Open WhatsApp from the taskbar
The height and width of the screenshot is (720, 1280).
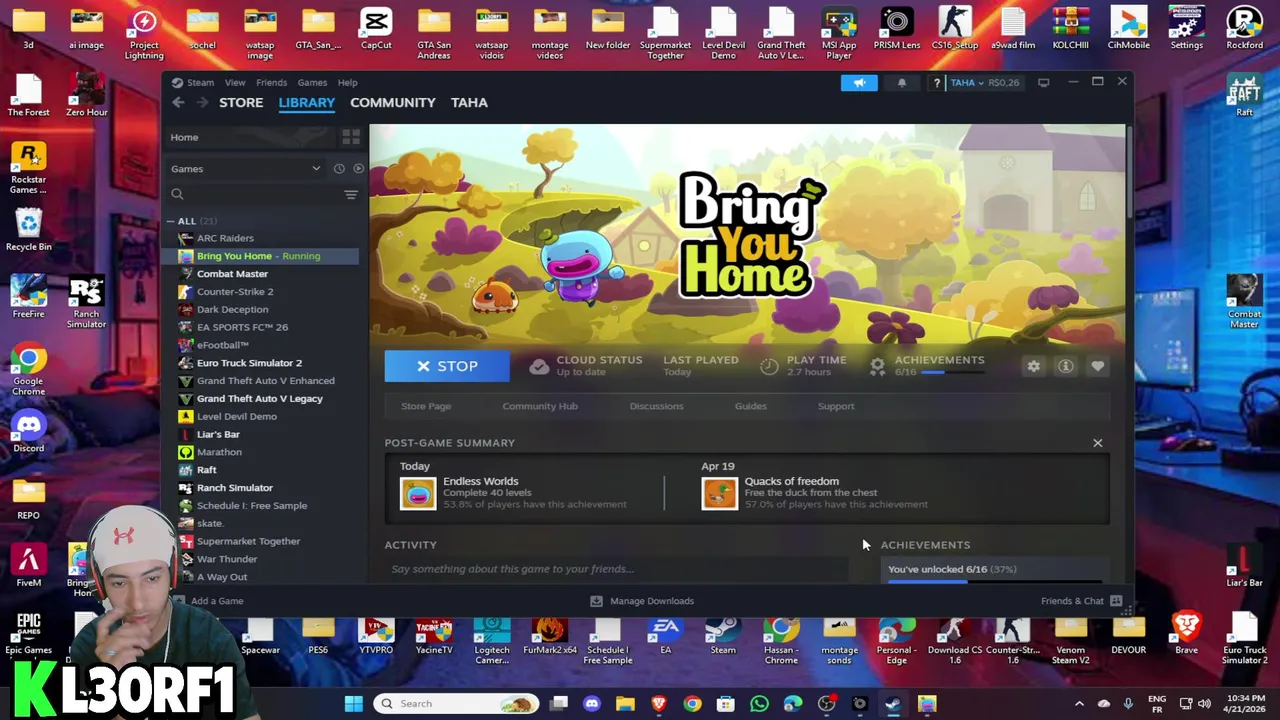point(759,703)
